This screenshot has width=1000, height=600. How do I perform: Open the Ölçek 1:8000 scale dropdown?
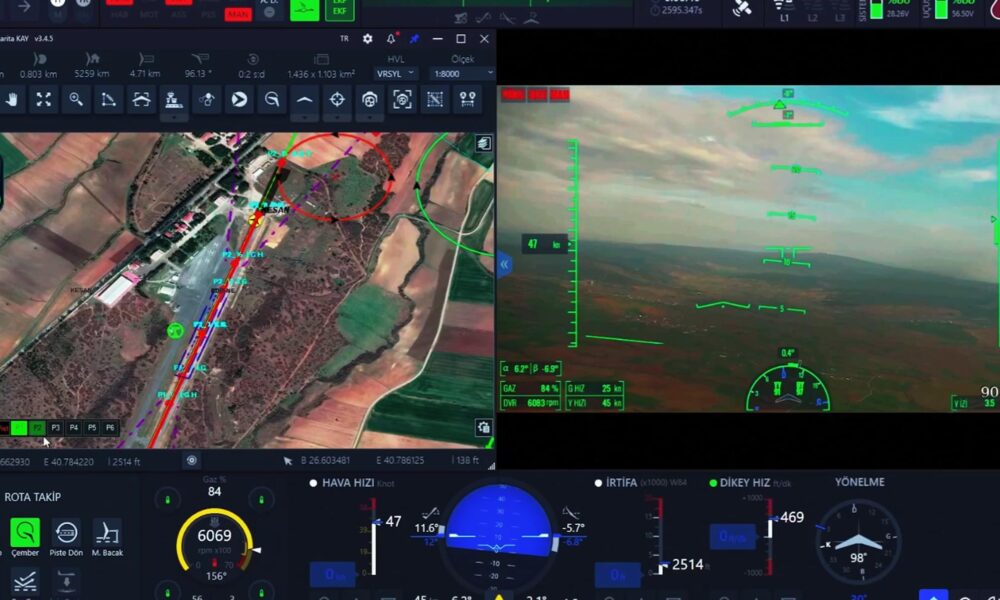[x=462, y=73]
